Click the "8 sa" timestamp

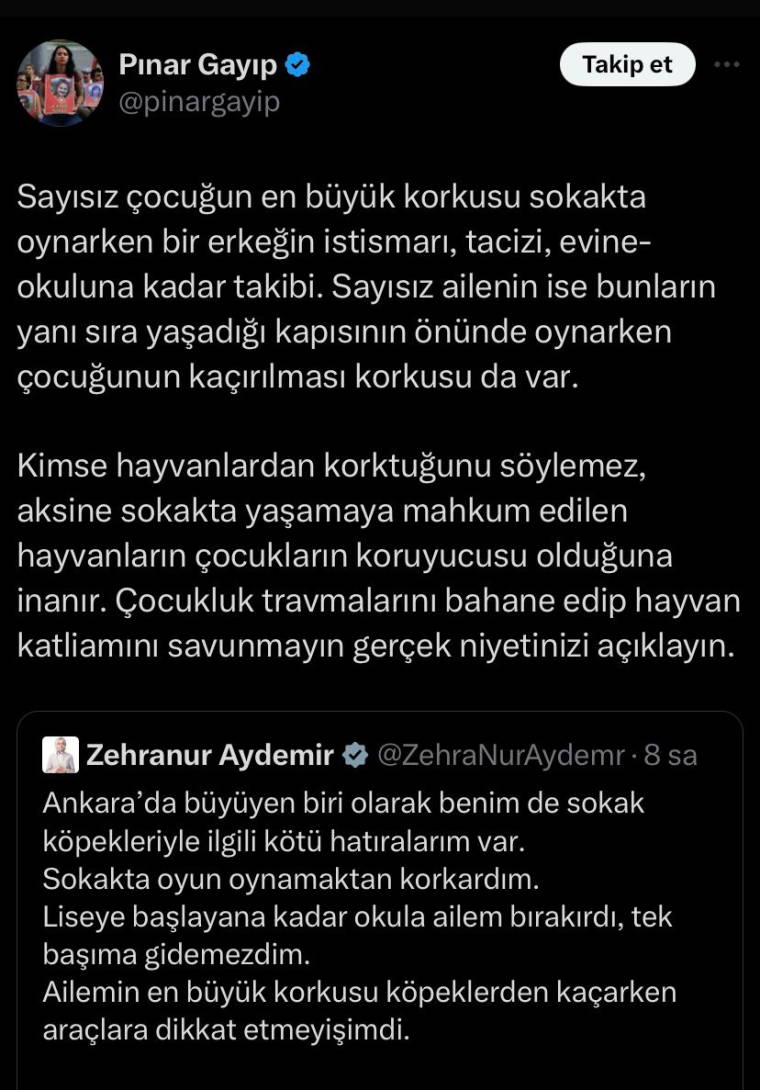(x=670, y=755)
